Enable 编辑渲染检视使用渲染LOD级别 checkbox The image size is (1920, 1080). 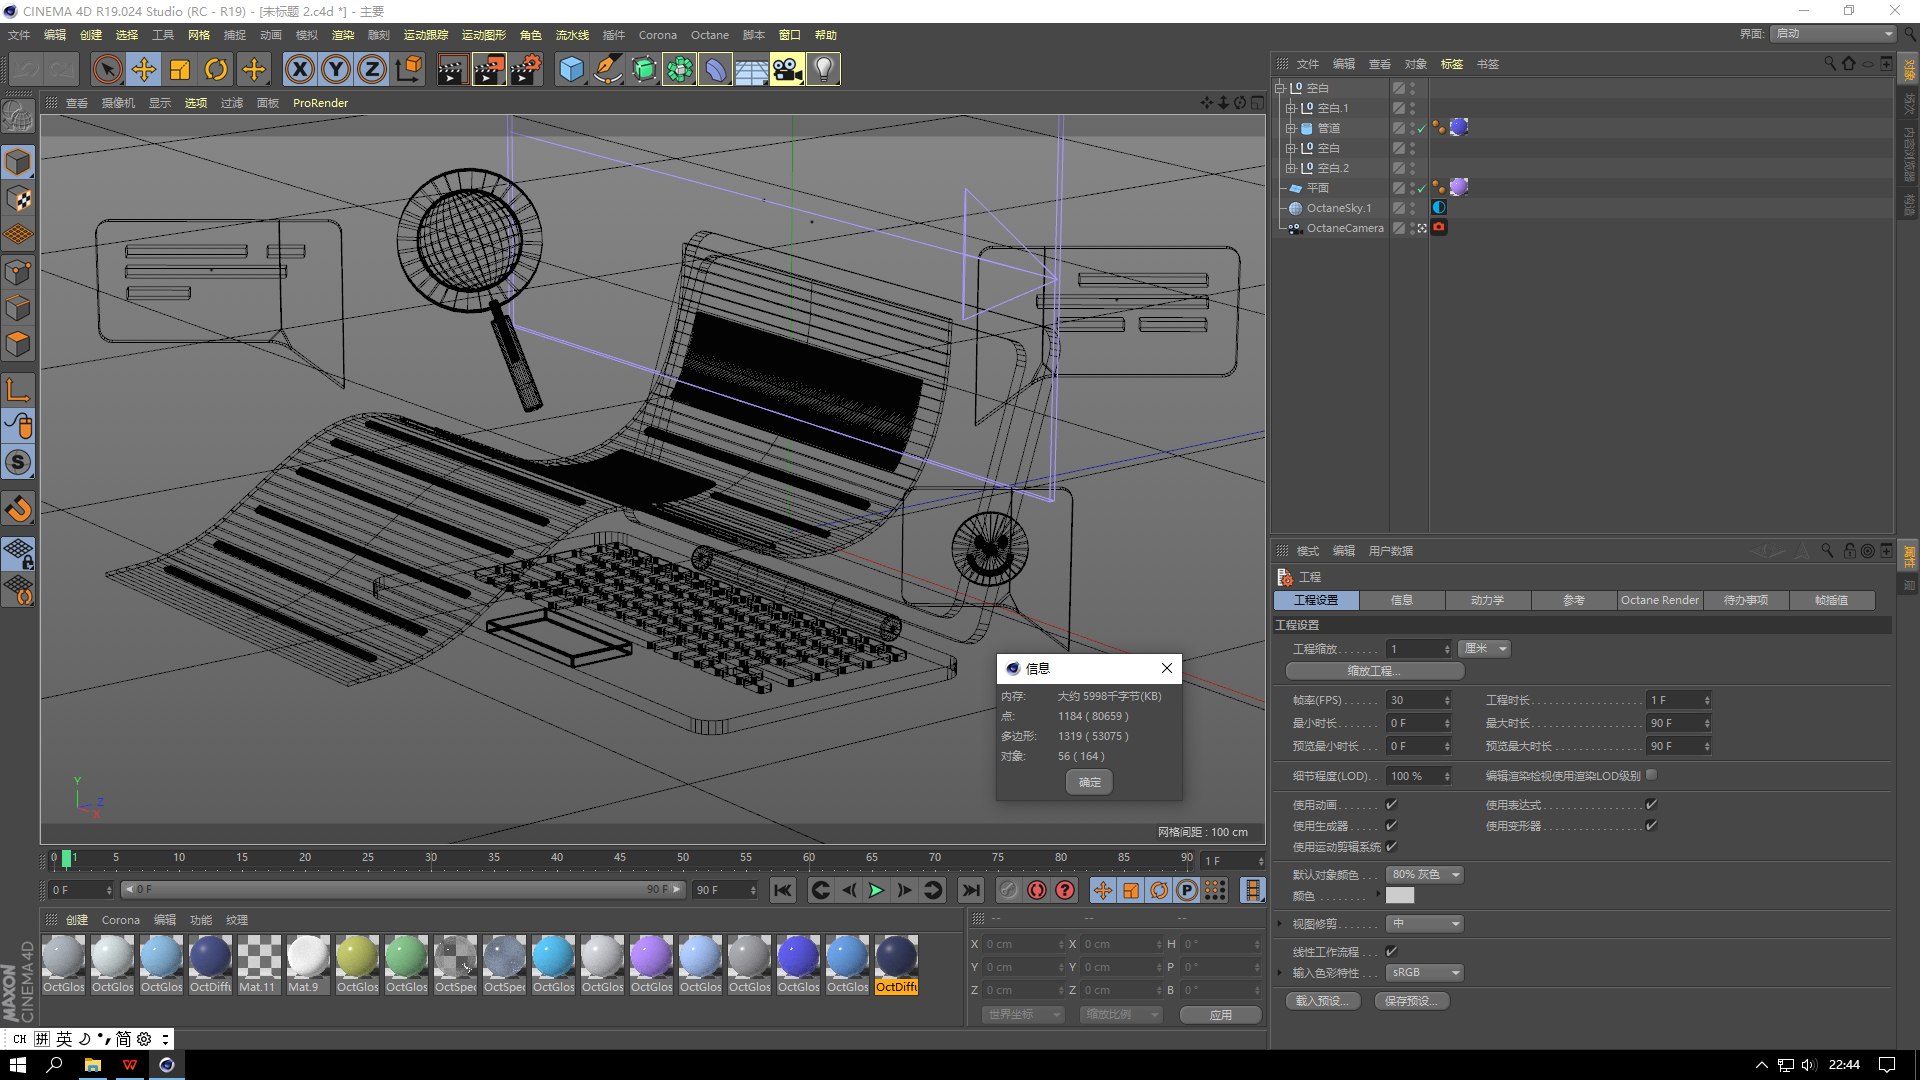[x=1651, y=775]
